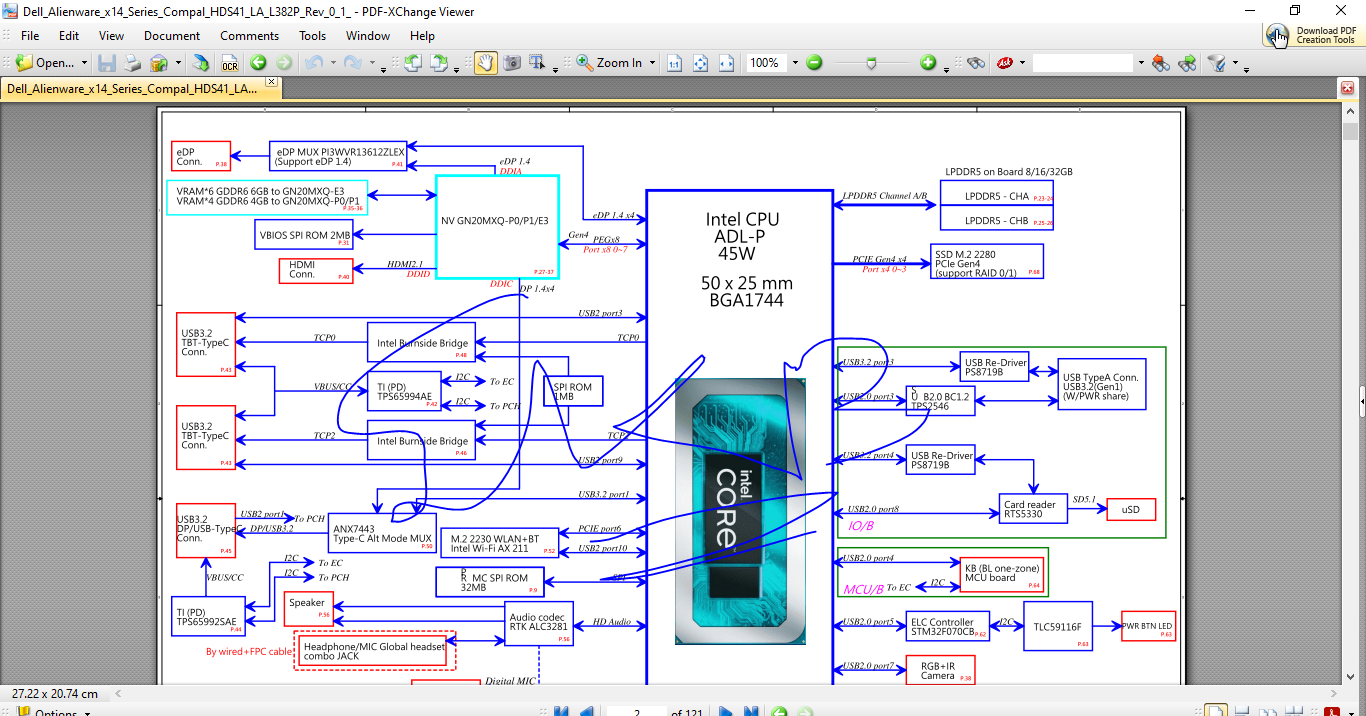
Task: Click Find Next binoculars icon
Action: pos(1187,62)
